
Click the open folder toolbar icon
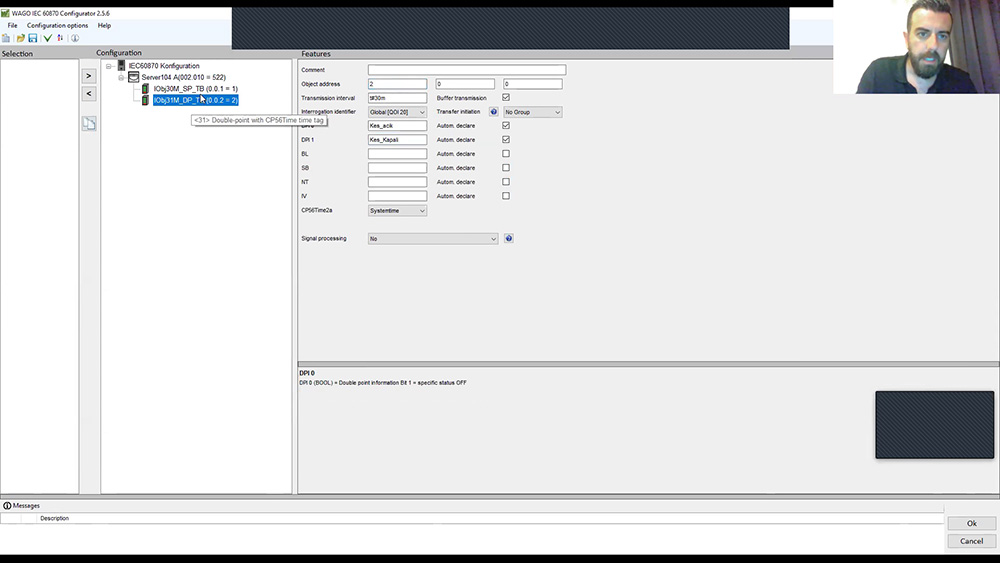(x=20, y=38)
